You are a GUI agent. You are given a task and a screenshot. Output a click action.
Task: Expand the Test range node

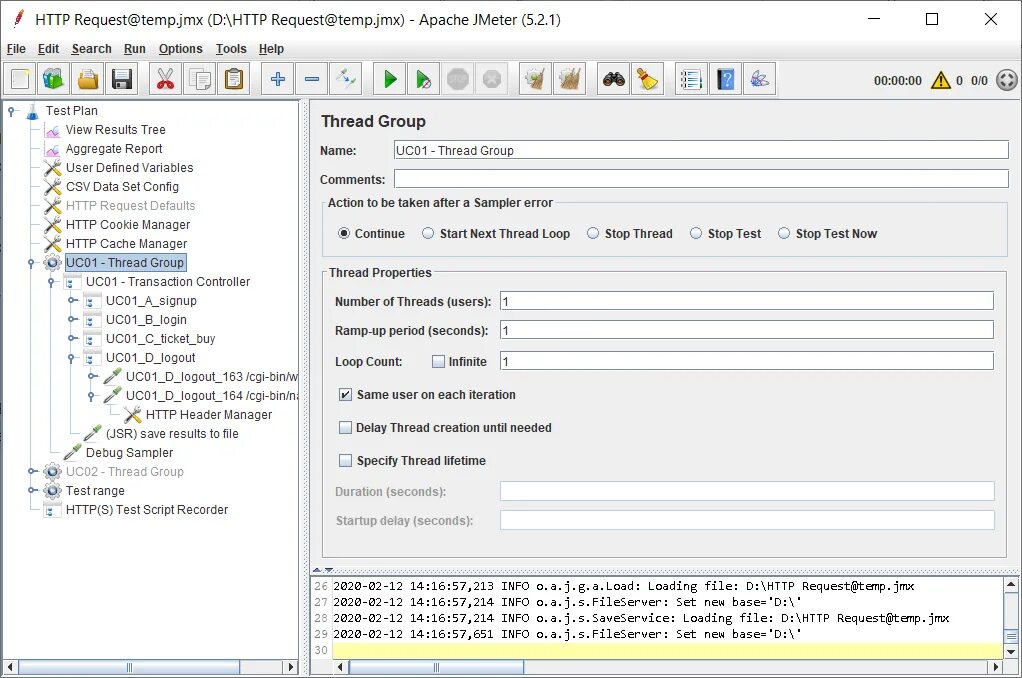[x=31, y=490]
